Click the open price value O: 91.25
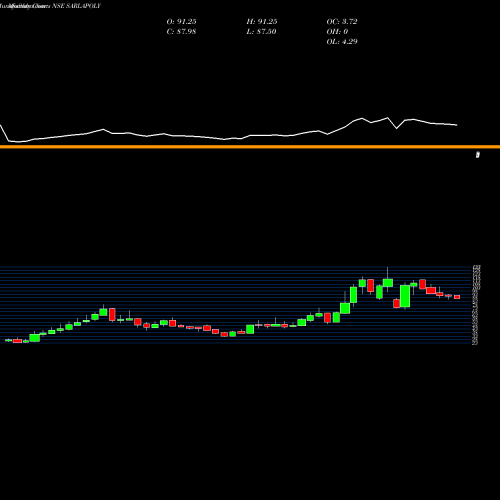 pos(181,22)
